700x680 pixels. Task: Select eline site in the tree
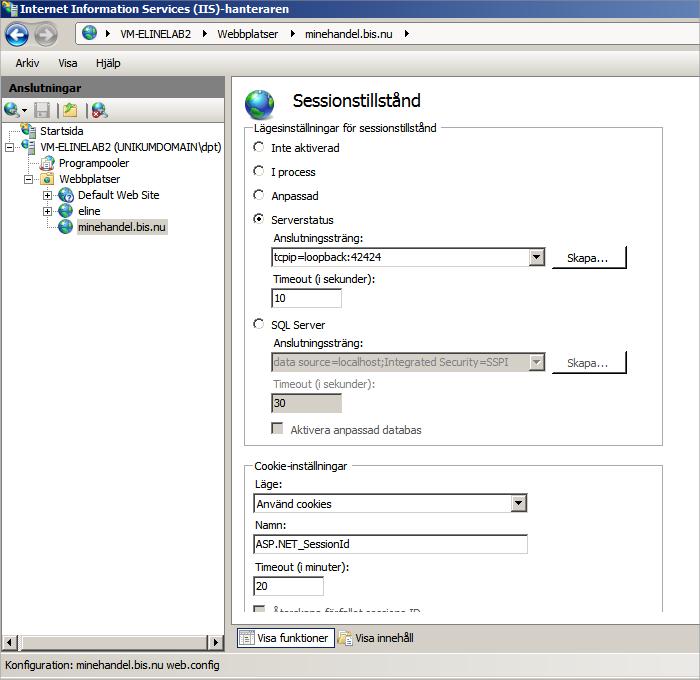(x=89, y=211)
